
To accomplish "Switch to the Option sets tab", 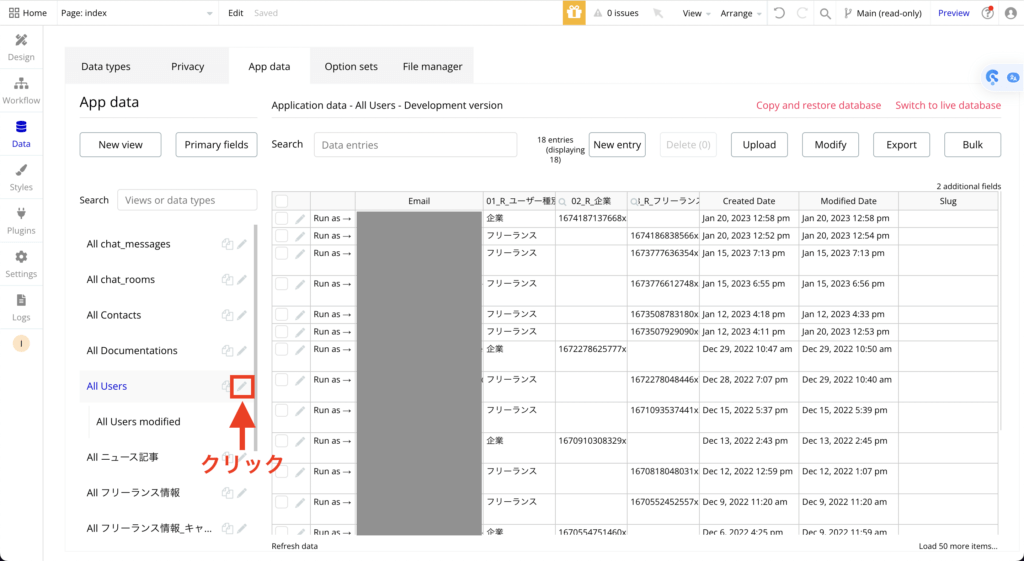I will pyautogui.click(x=351, y=66).
